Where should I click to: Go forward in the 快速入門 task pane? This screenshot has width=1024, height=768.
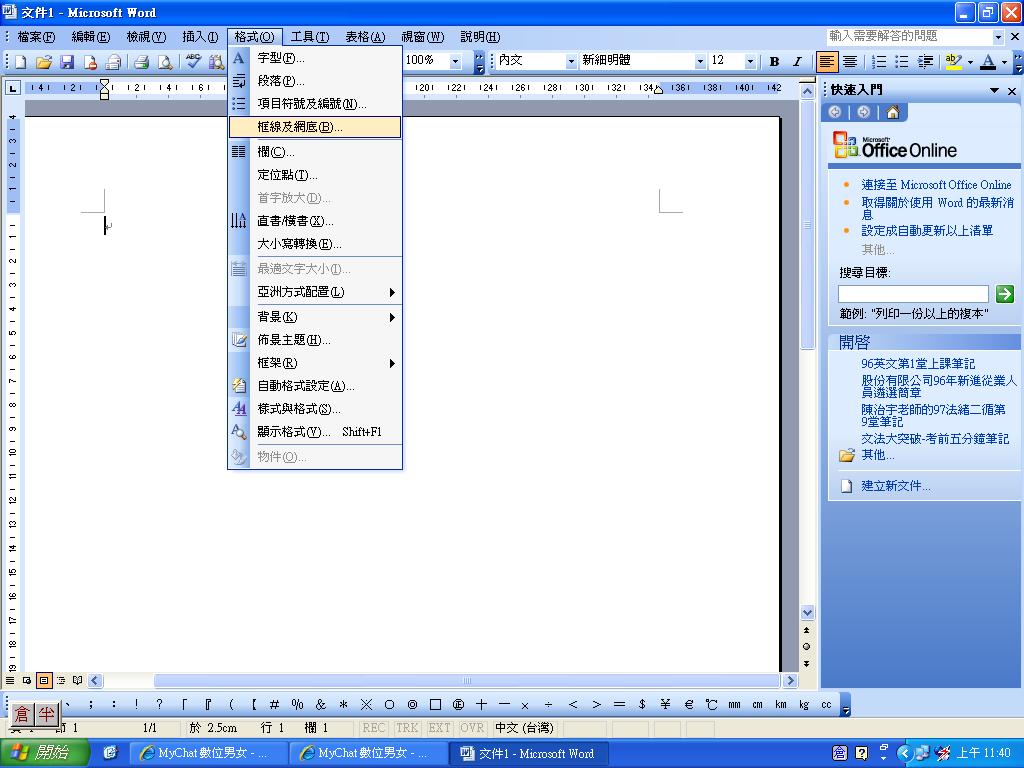tap(863, 112)
